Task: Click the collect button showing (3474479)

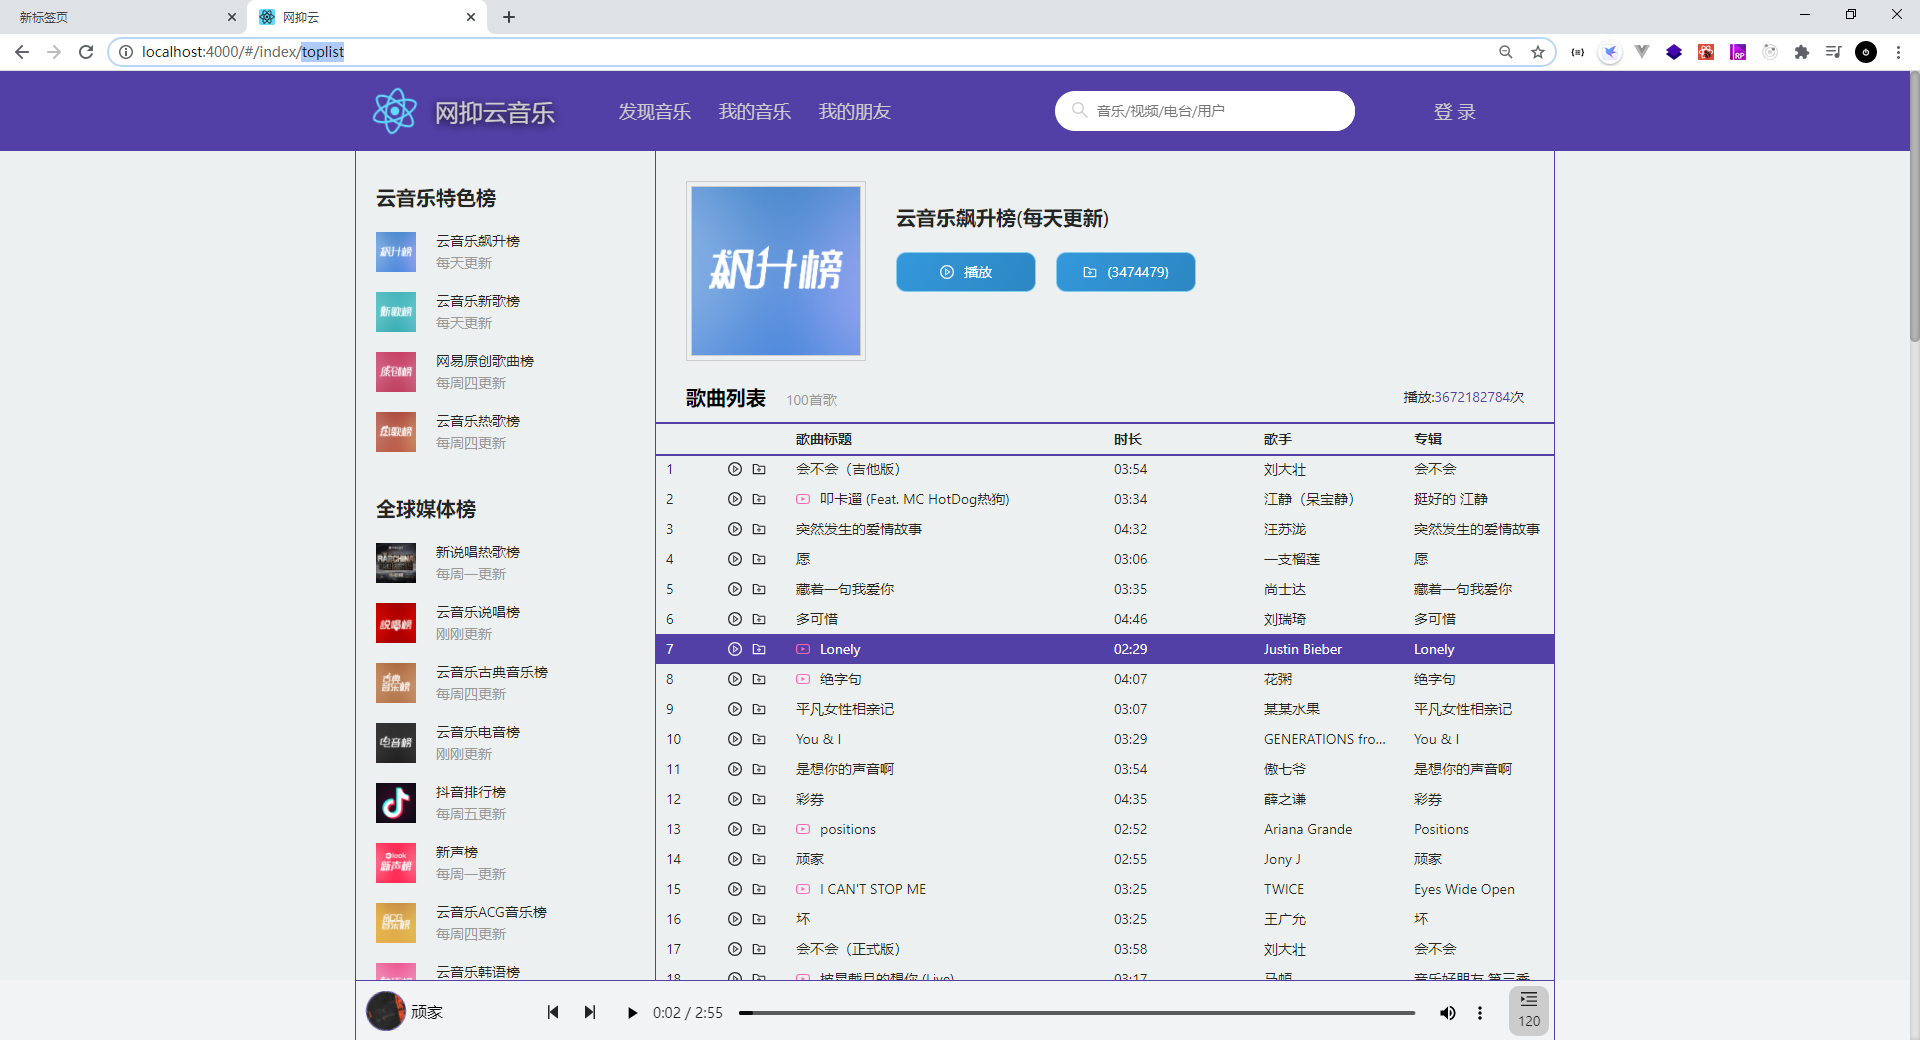Action: (x=1125, y=272)
